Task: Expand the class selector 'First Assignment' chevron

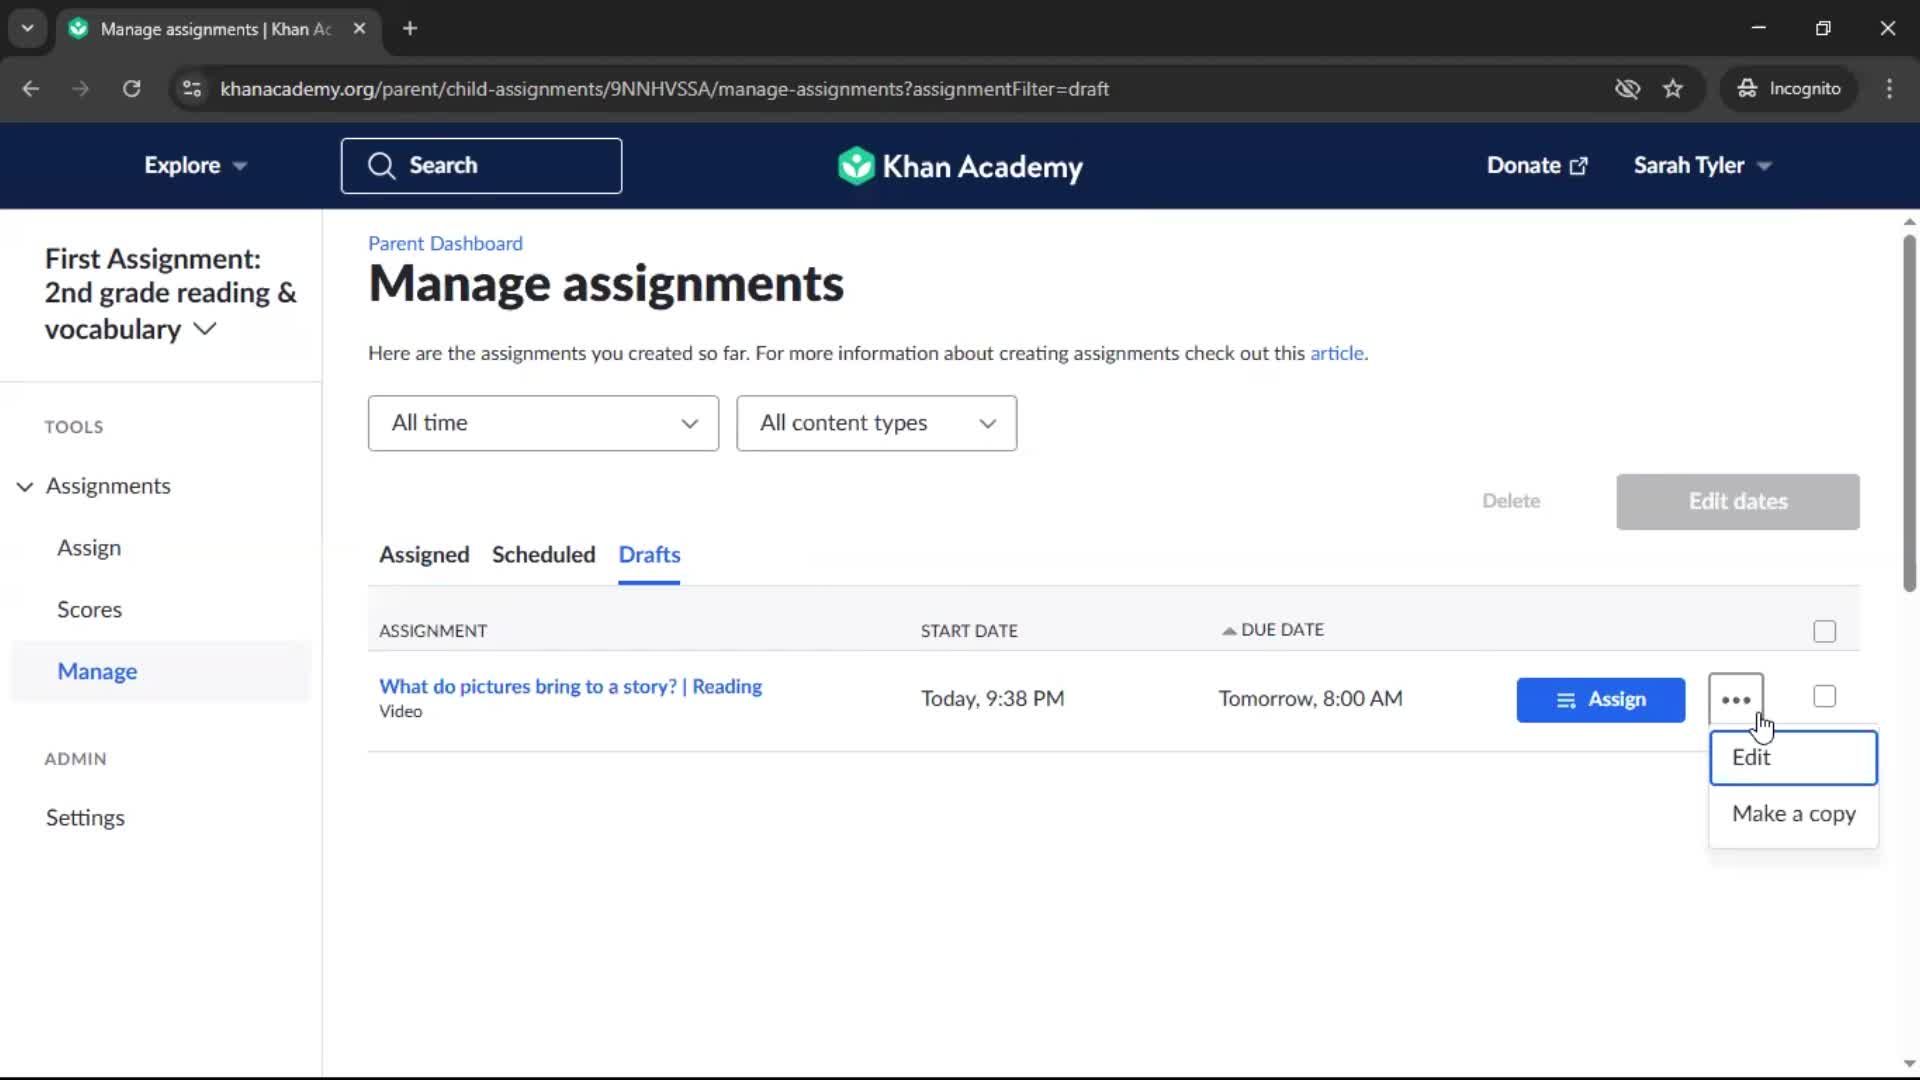Action: (205, 329)
